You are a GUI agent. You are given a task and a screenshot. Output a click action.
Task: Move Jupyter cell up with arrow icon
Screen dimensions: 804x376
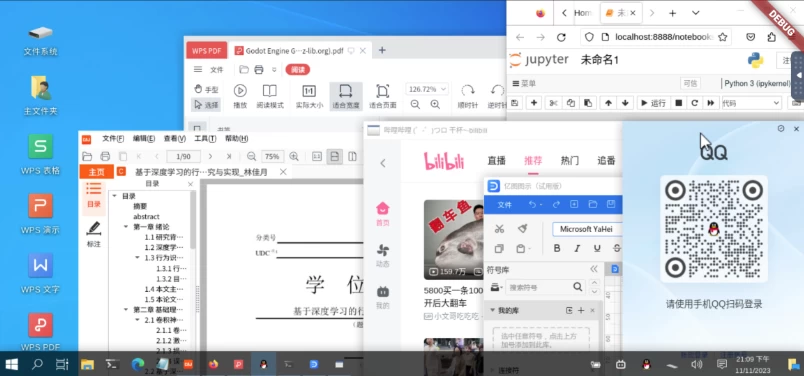(x=608, y=103)
